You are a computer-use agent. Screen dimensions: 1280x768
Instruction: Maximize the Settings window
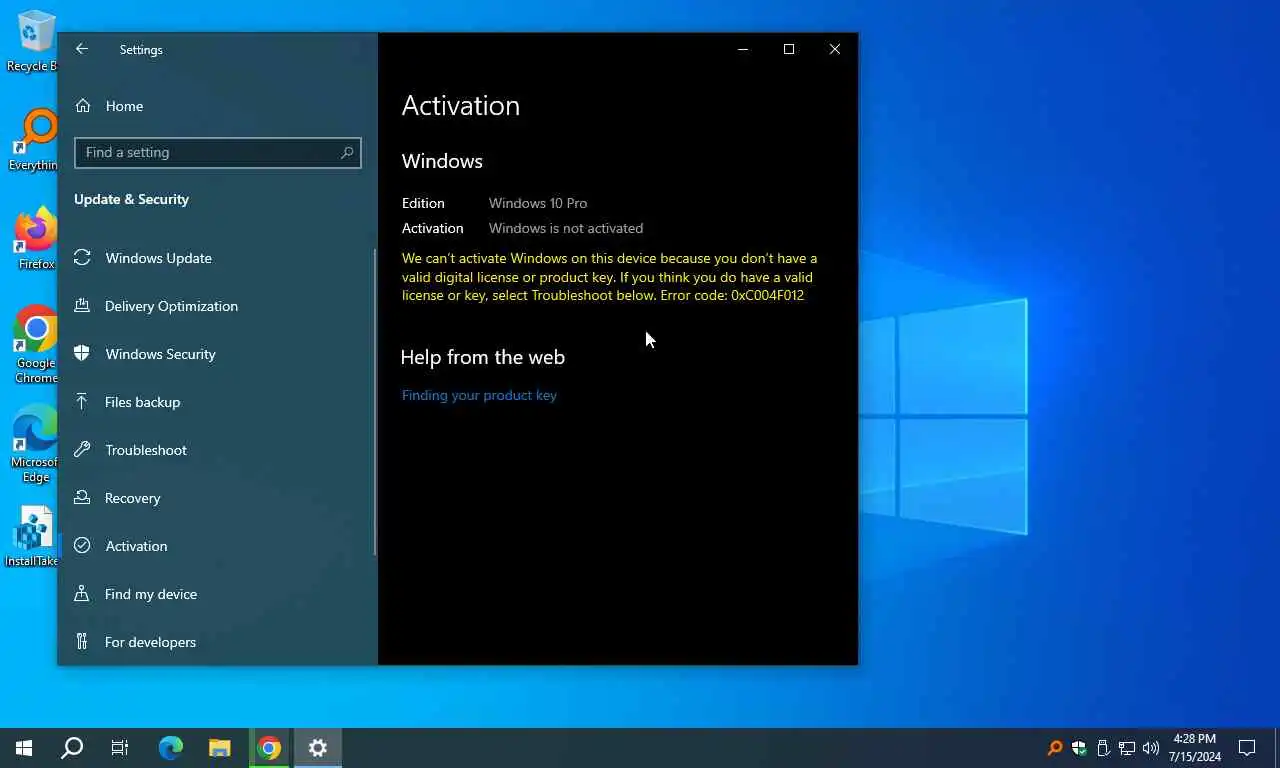(x=789, y=49)
